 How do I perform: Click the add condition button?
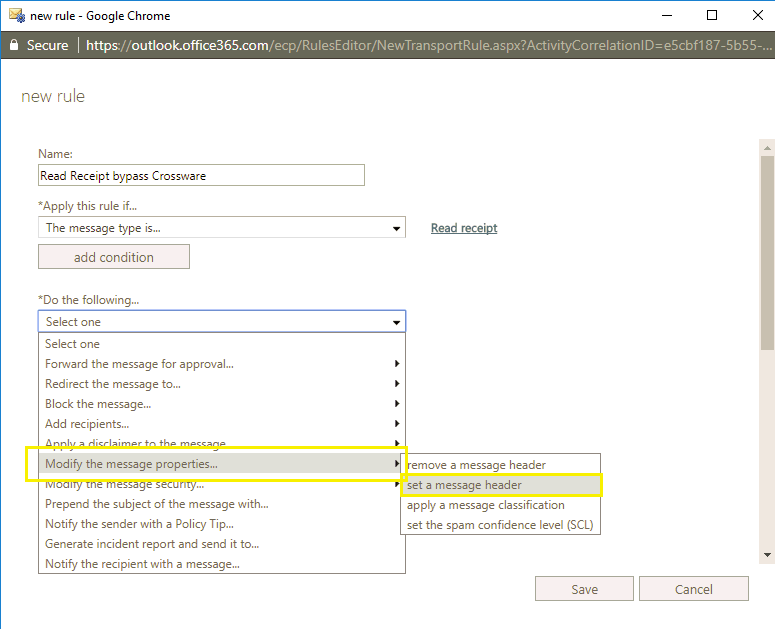click(x=114, y=257)
